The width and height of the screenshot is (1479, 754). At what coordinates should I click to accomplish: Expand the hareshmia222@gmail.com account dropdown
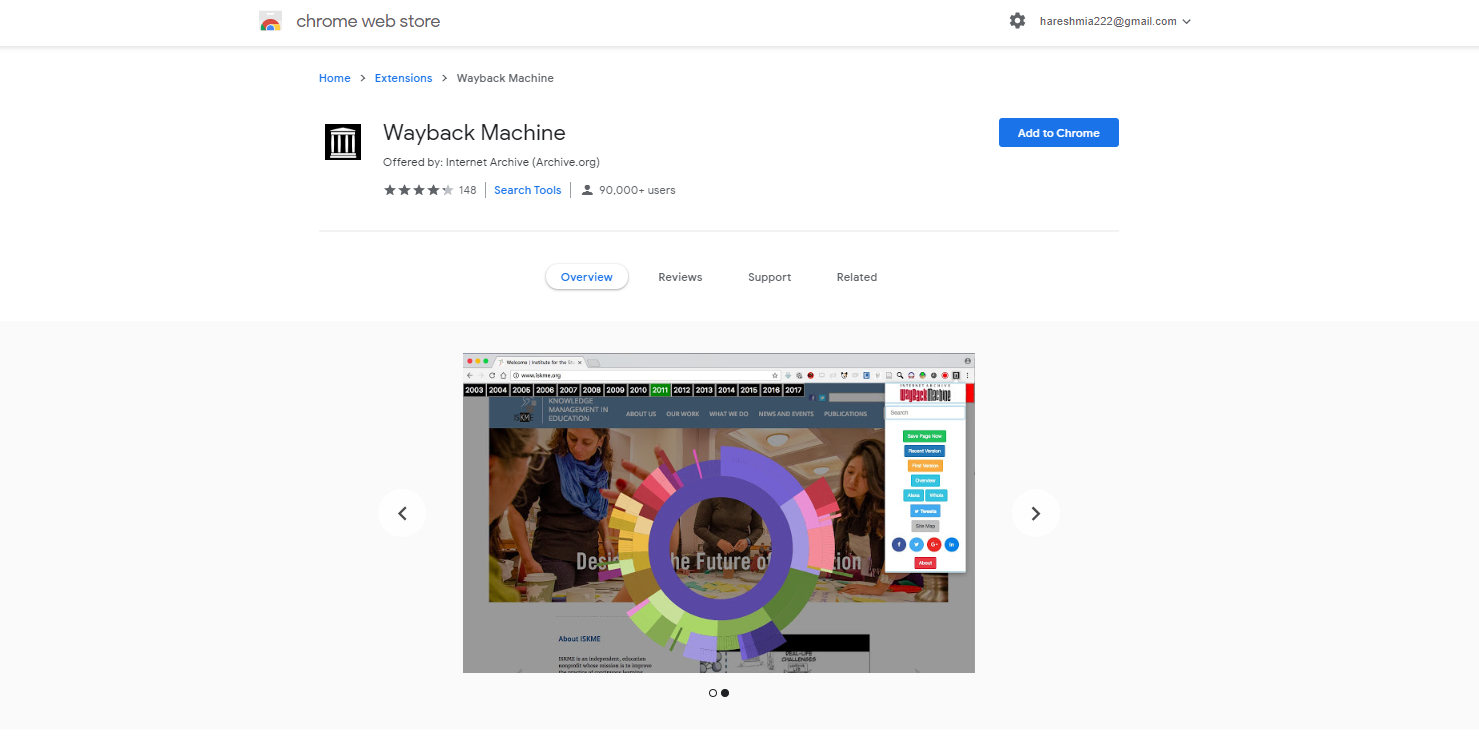pos(1115,21)
